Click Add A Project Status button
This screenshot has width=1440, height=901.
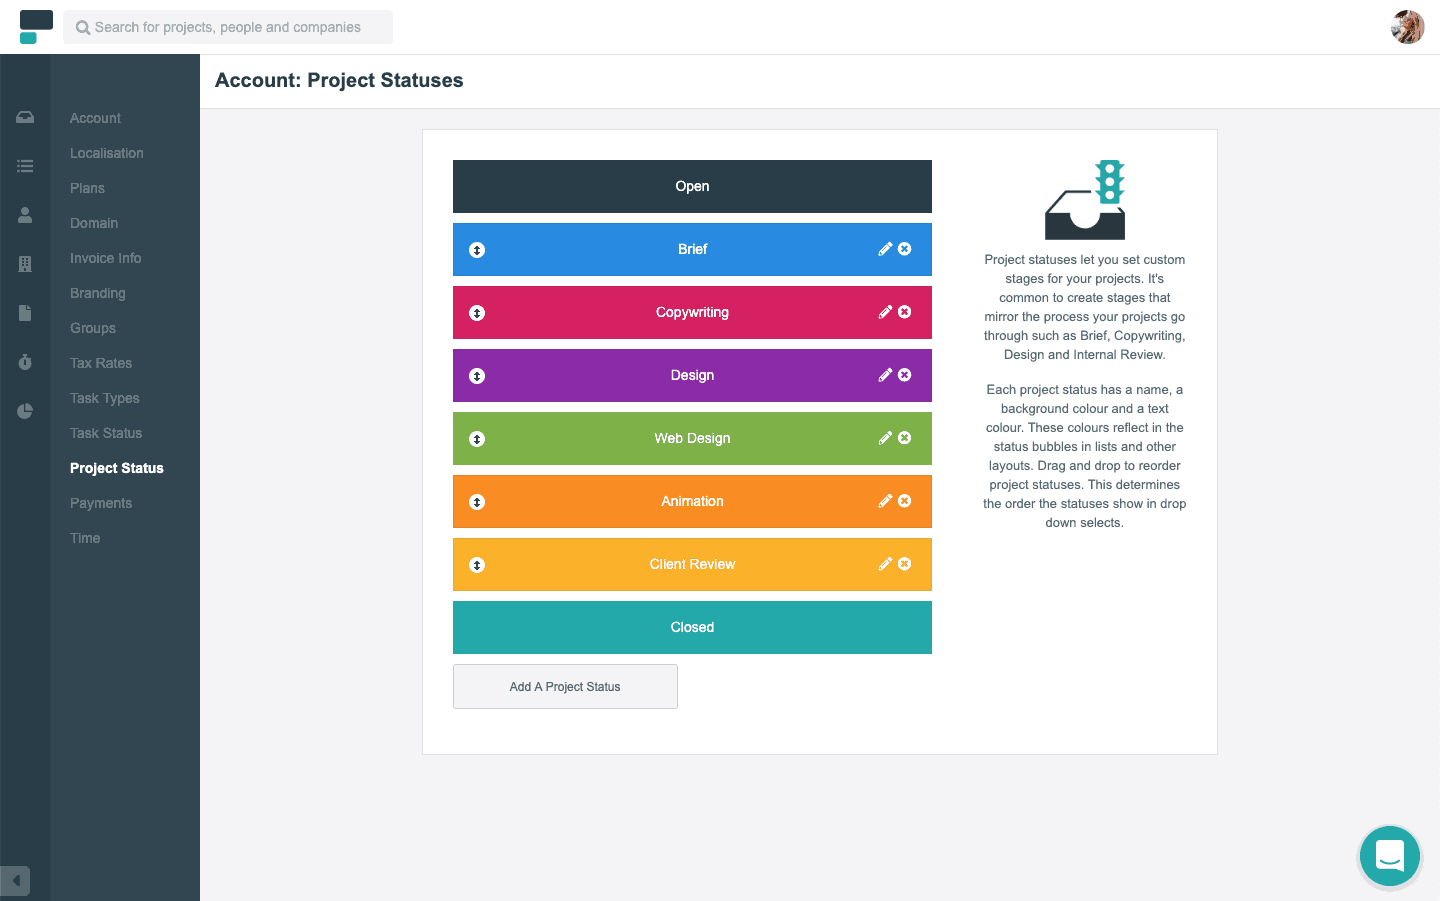click(565, 687)
